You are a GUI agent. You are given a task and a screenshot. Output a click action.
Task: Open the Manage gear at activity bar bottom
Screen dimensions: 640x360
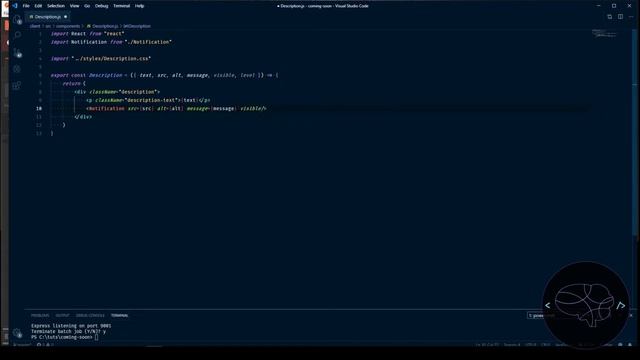tap(17, 333)
